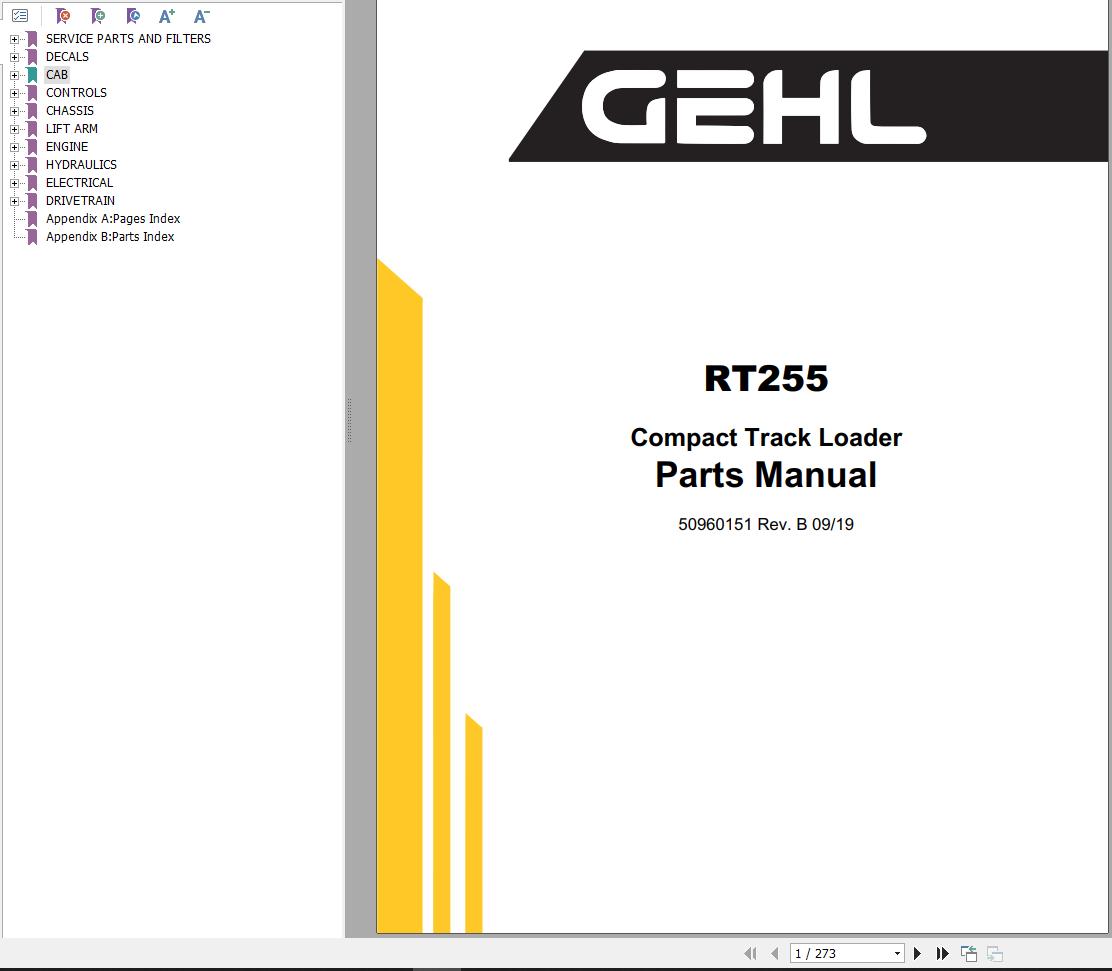Open Appendix B:Parts Index bookmark
Viewport: 1112px width, 971px height.
click(110, 237)
